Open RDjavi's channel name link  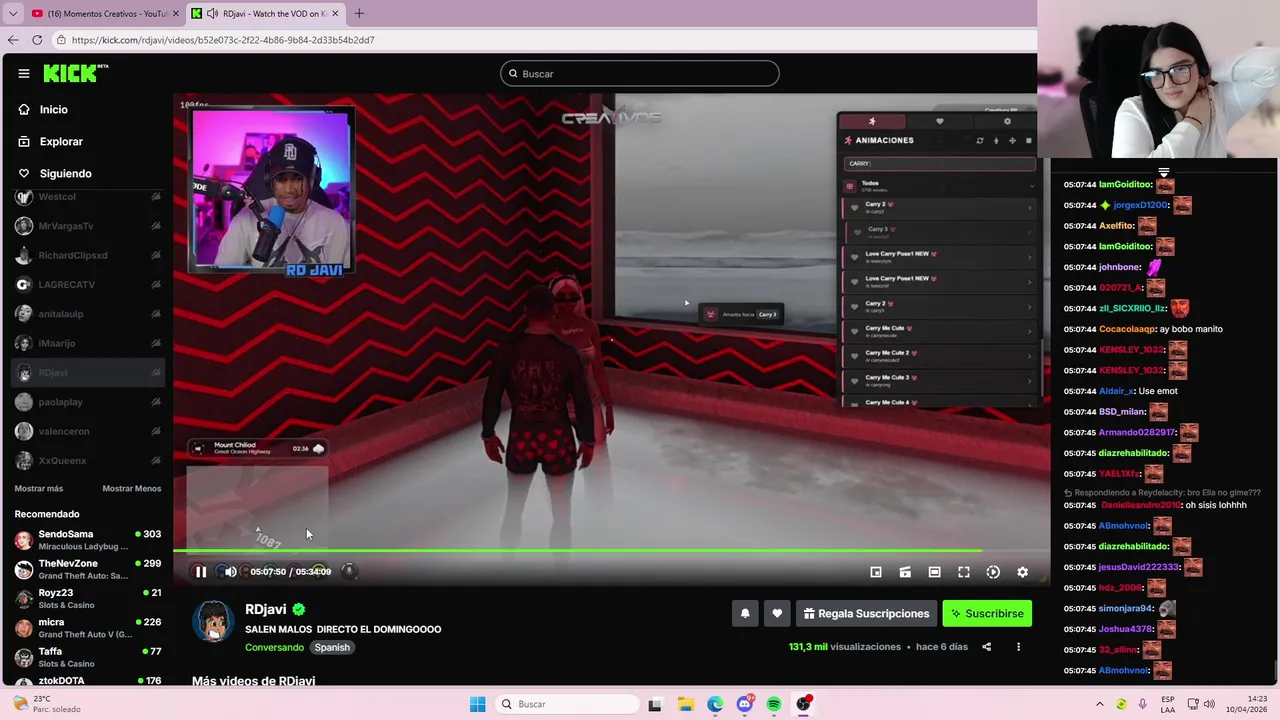click(x=266, y=609)
